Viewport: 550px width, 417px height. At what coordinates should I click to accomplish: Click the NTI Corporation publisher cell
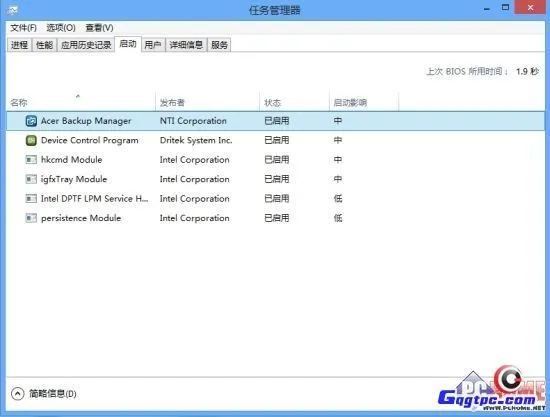[x=193, y=121]
